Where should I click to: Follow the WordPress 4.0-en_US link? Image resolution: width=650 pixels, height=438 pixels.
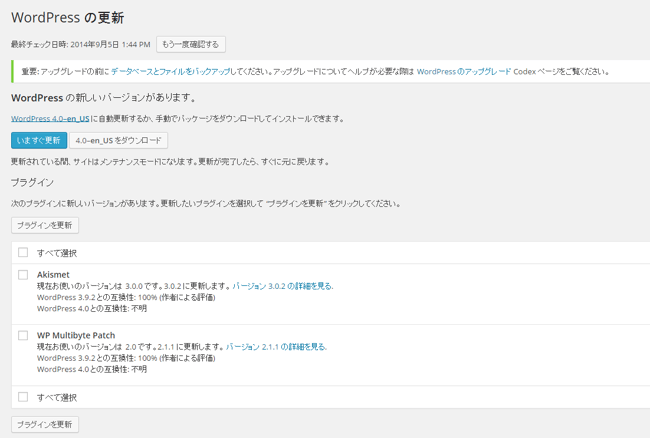click(x=50, y=119)
